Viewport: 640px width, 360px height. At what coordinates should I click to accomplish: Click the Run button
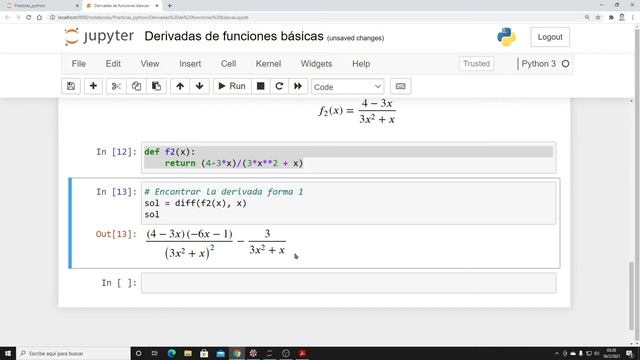[x=232, y=86]
